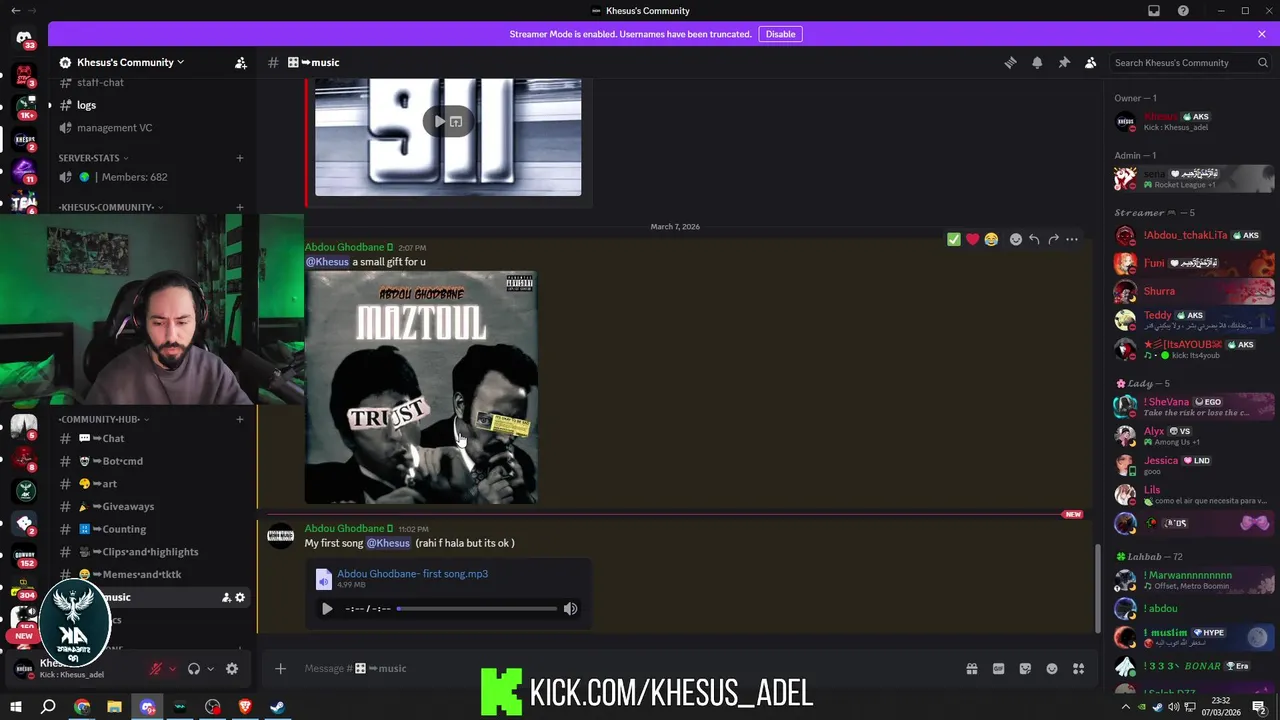This screenshot has height=720, width=1280.
Task: Open Windows notification center
Action: [x=1259, y=707]
